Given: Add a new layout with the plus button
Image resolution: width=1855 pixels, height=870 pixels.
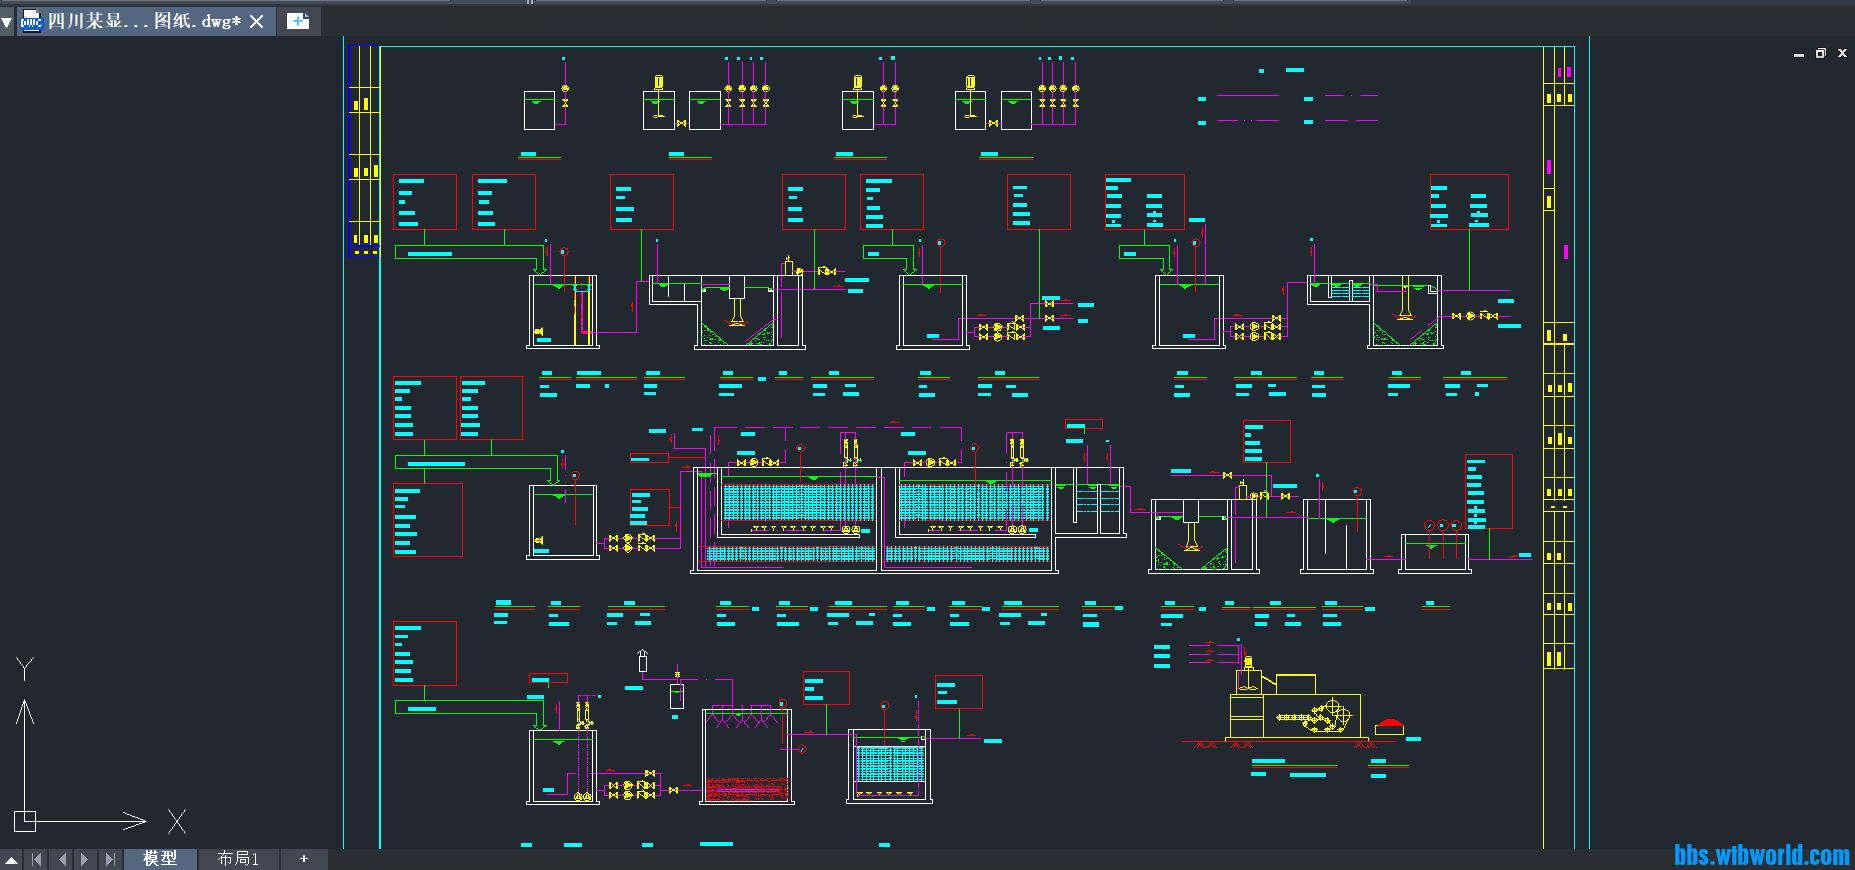Looking at the screenshot, I should (304, 859).
